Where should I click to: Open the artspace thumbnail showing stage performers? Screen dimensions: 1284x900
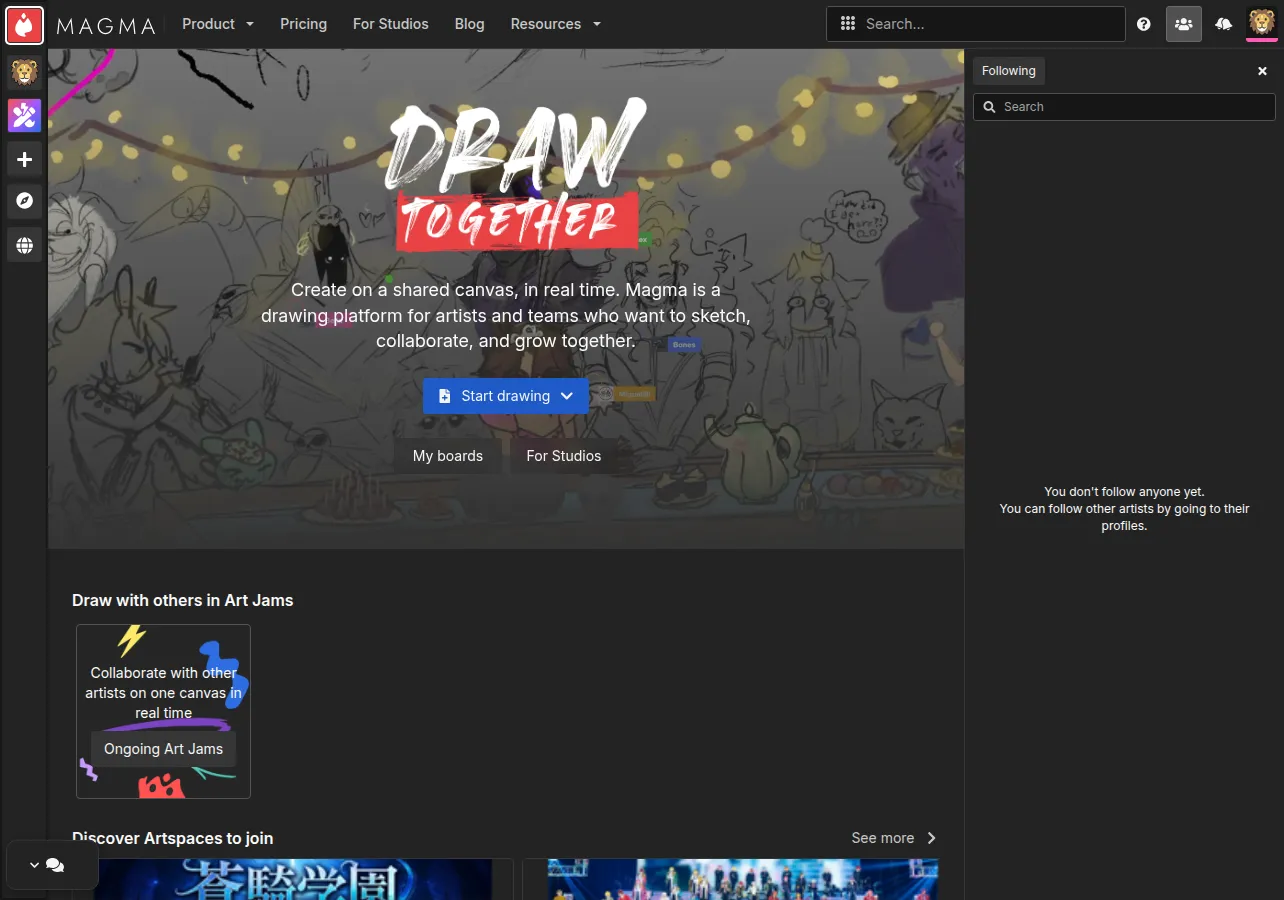(743, 879)
